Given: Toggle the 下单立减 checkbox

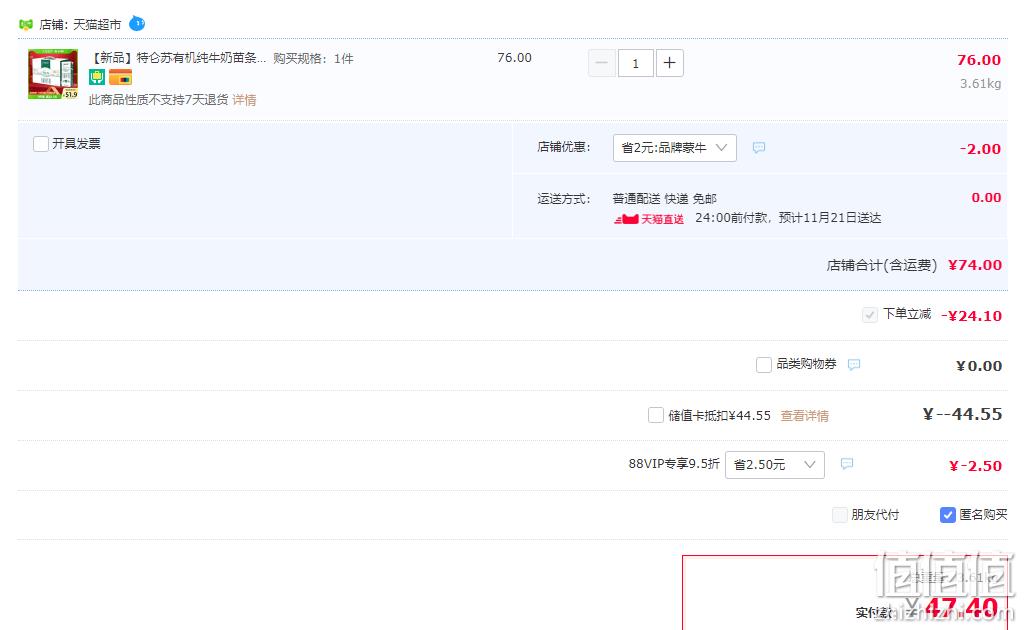Looking at the screenshot, I should tap(869, 315).
